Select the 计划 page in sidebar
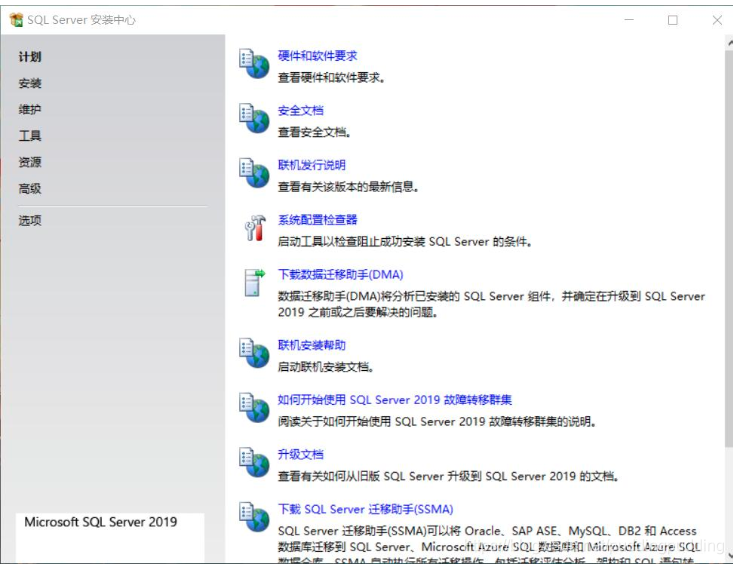This screenshot has height=564, width=733. click(x=30, y=57)
